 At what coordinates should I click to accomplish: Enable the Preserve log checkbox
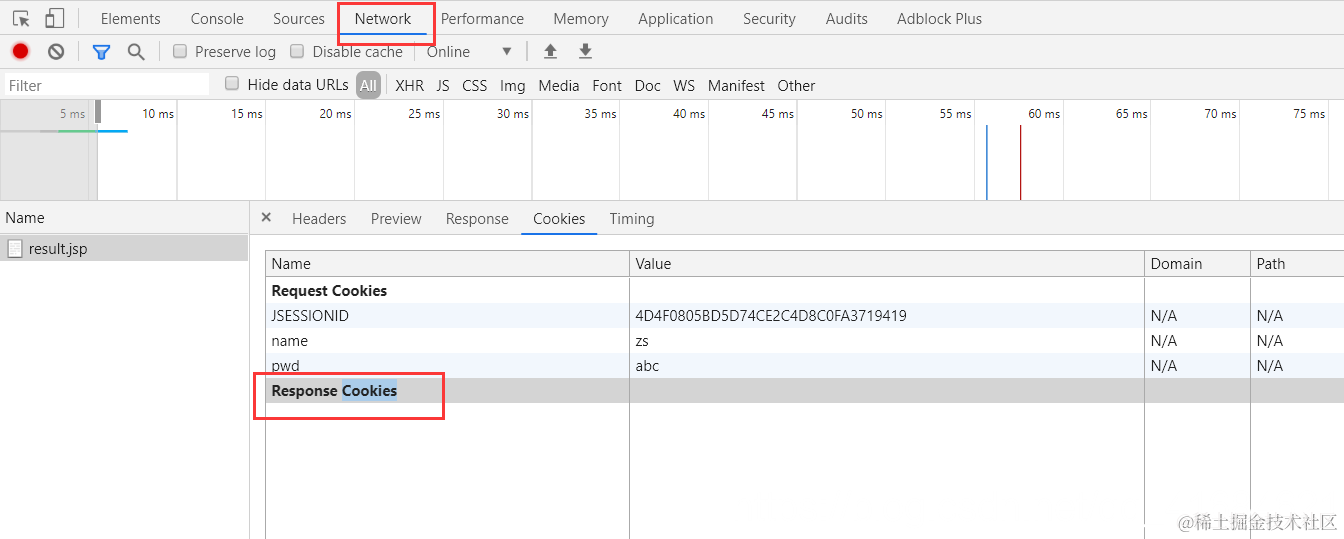180,51
